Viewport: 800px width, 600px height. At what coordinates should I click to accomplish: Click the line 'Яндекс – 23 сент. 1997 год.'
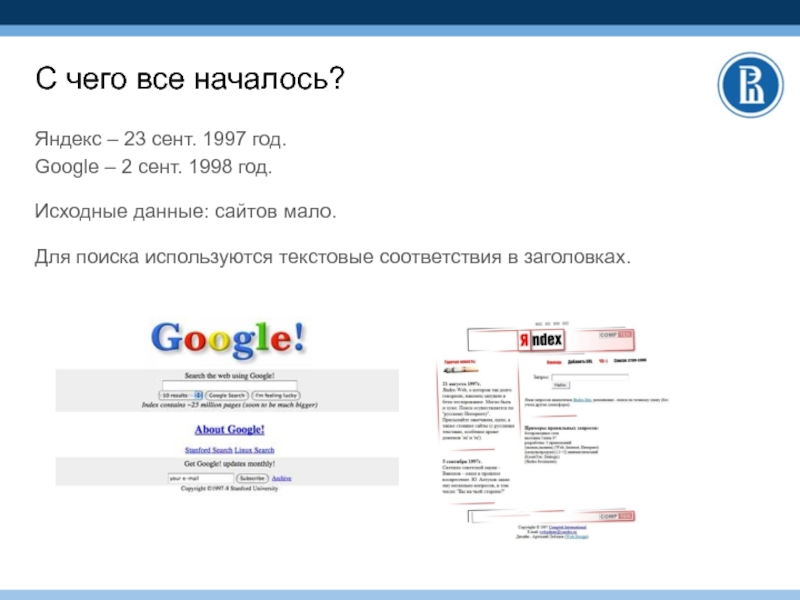pyautogui.click(x=161, y=139)
